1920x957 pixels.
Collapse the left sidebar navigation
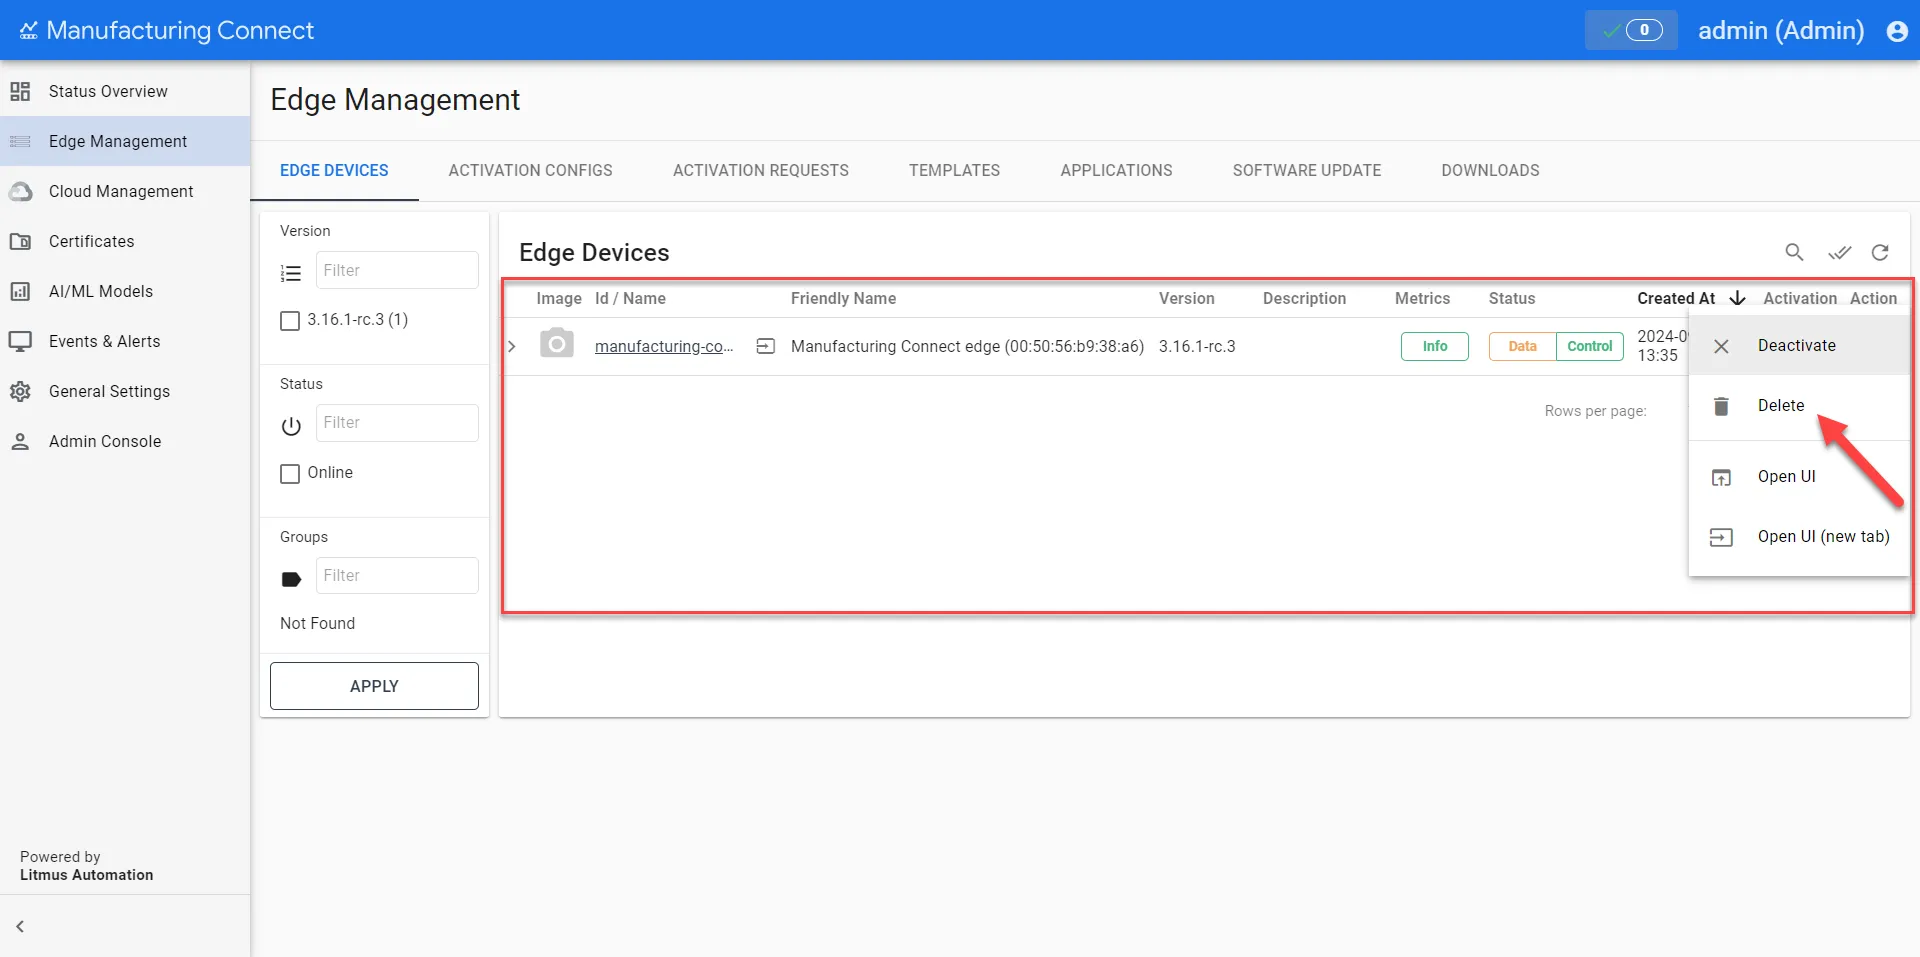pyautogui.click(x=20, y=926)
